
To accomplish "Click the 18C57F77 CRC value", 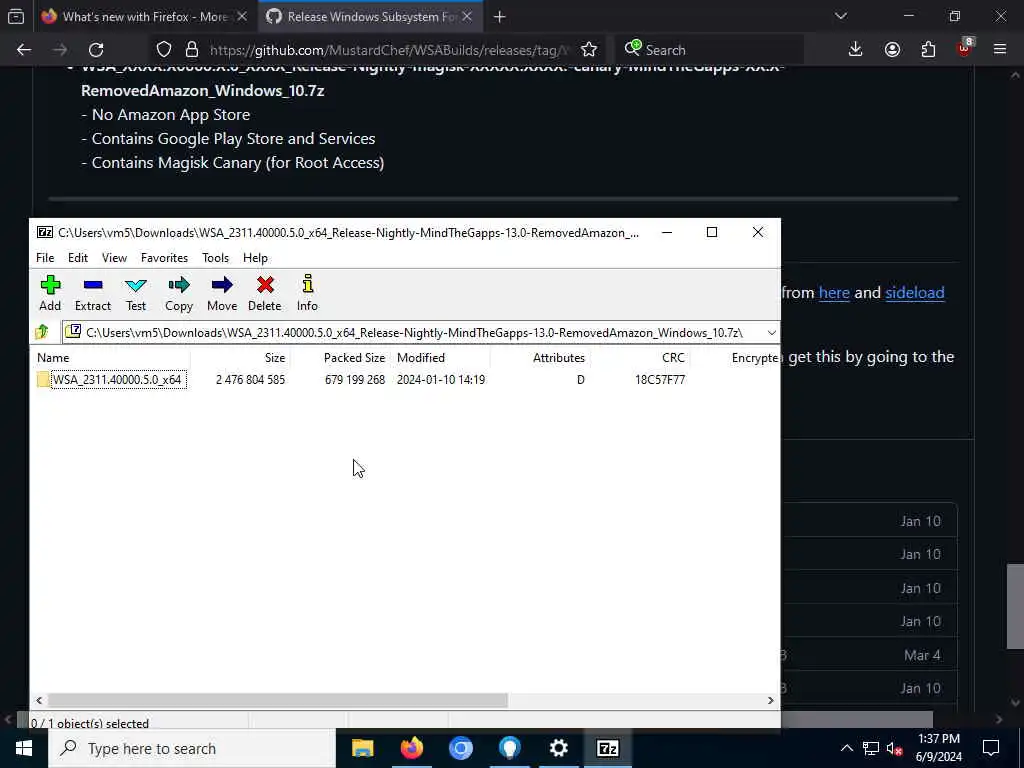I will pyautogui.click(x=660, y=379).
